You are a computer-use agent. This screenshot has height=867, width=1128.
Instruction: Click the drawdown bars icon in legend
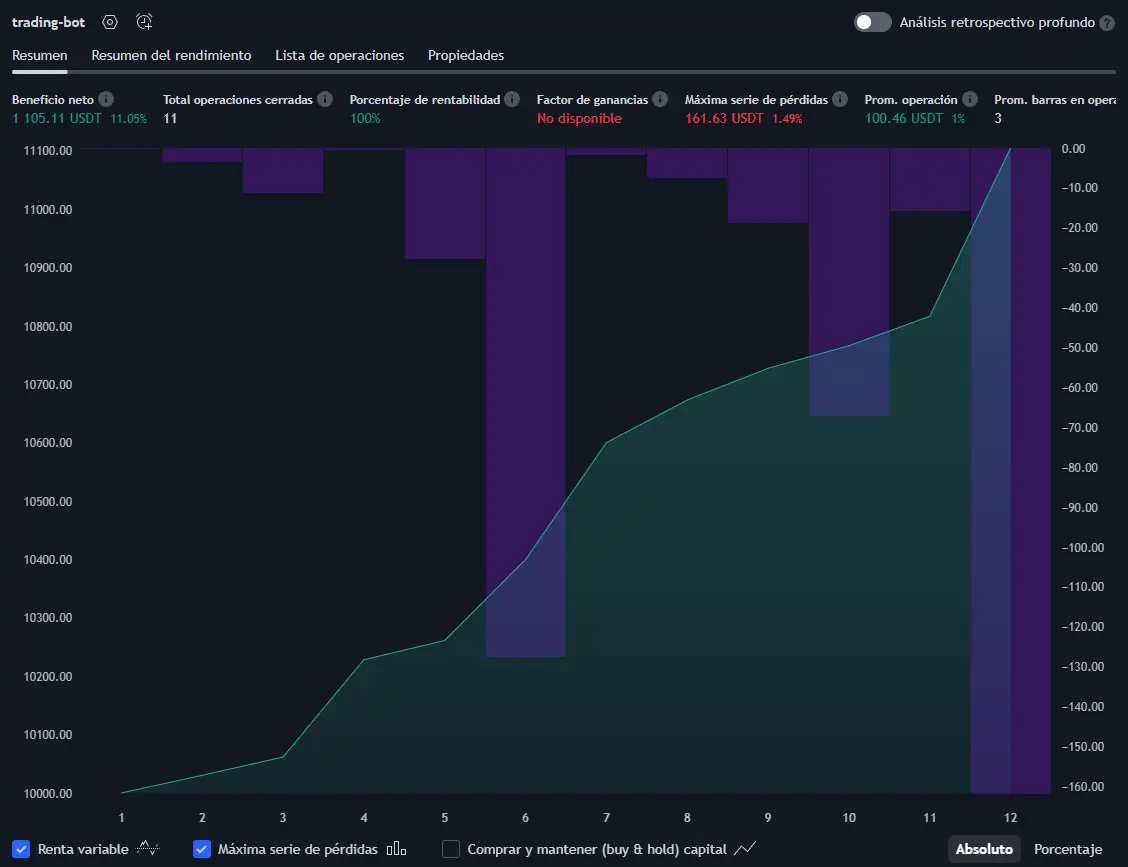396,849
